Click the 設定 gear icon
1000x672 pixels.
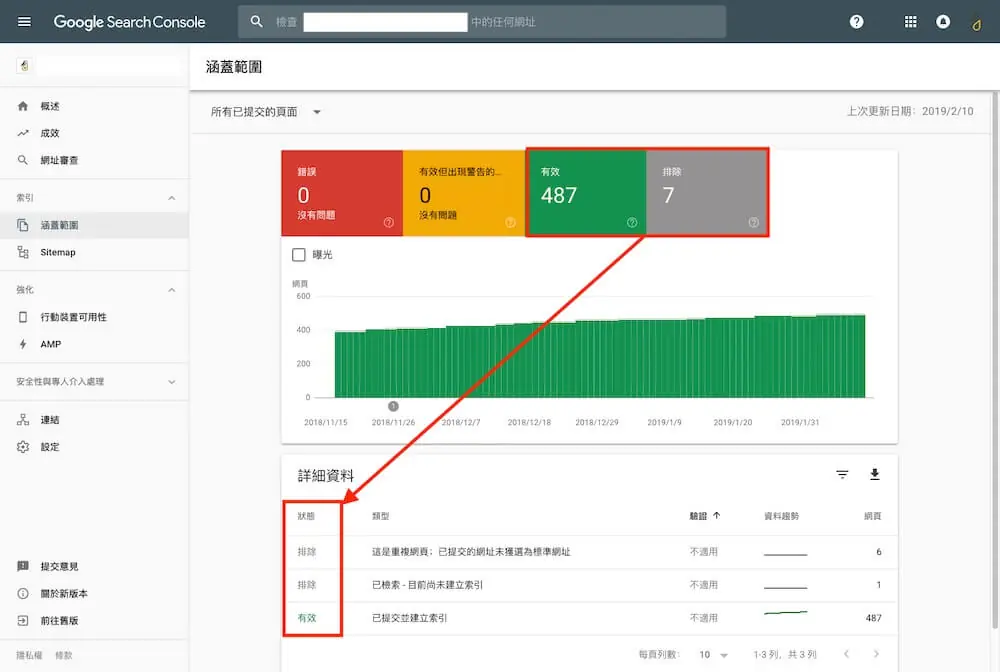pyautogui.click(x=23, y=447)
